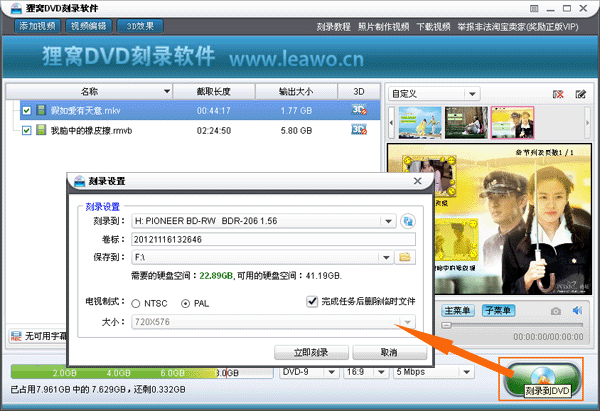This screenshot has width=600, height=411.
Task: Click the edit template pencil icon
Action: pyautogui.click(x=580, y=94)
